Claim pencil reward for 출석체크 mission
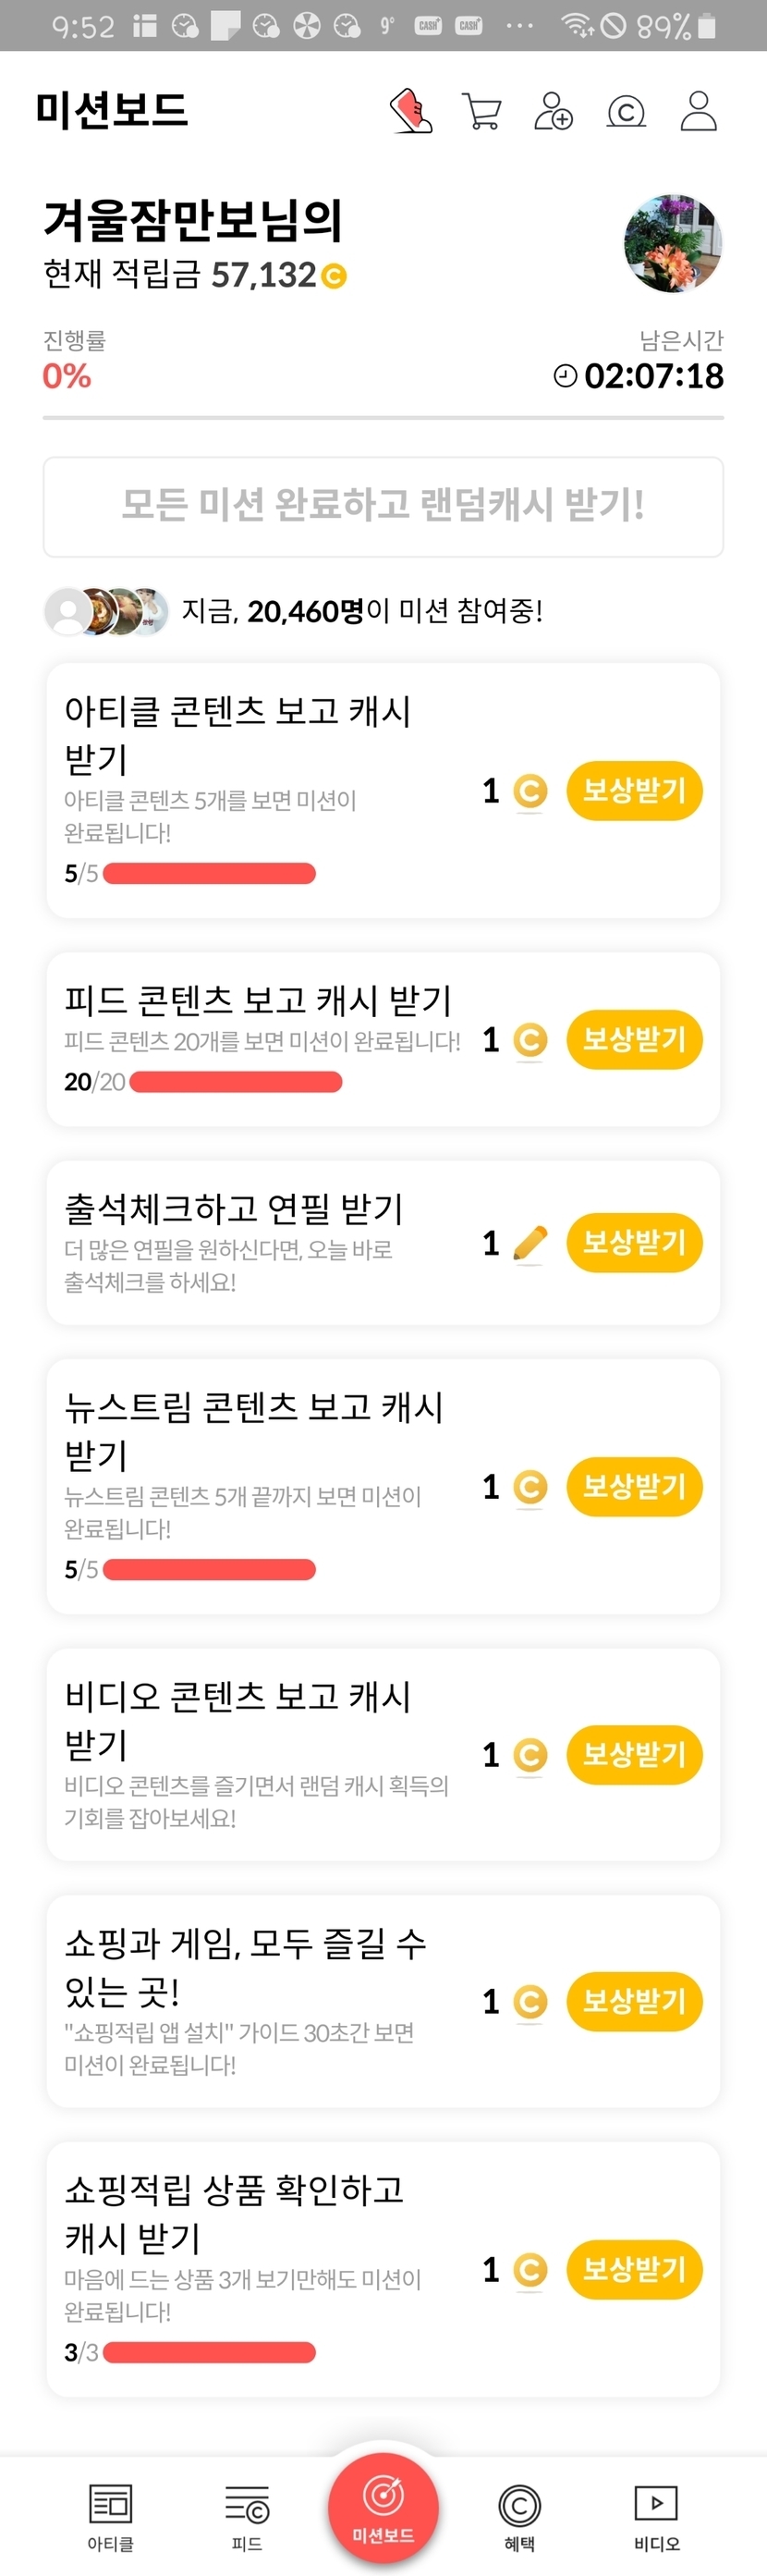Image resolution: width=767 pixels, height=2576 pixels. [634, 1243]
